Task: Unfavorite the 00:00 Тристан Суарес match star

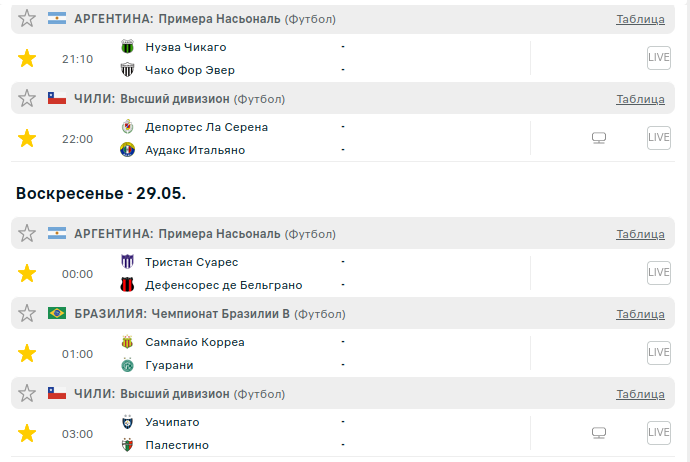Action: (27, 273)
